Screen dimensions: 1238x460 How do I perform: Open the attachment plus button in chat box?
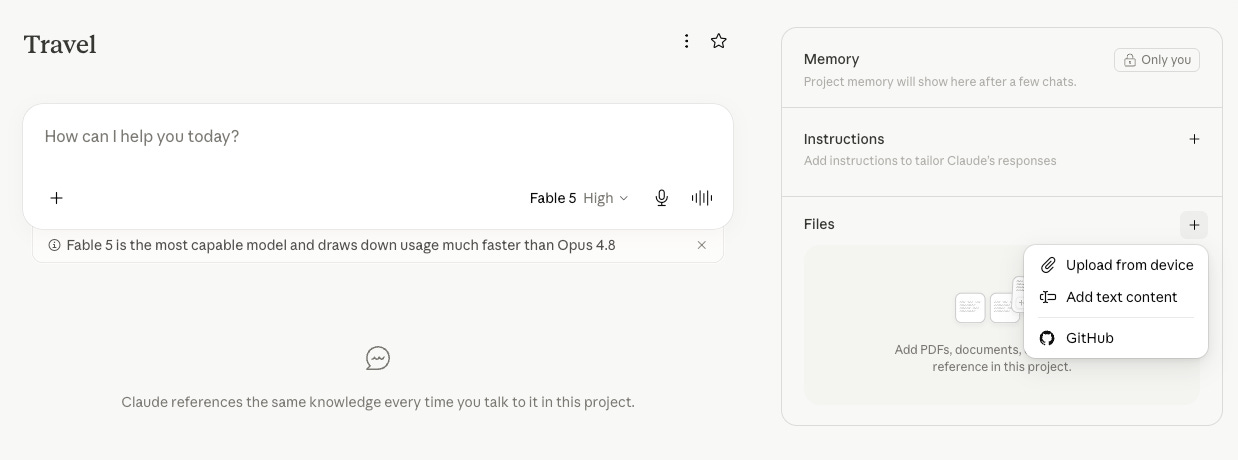(x=57, y=198)
